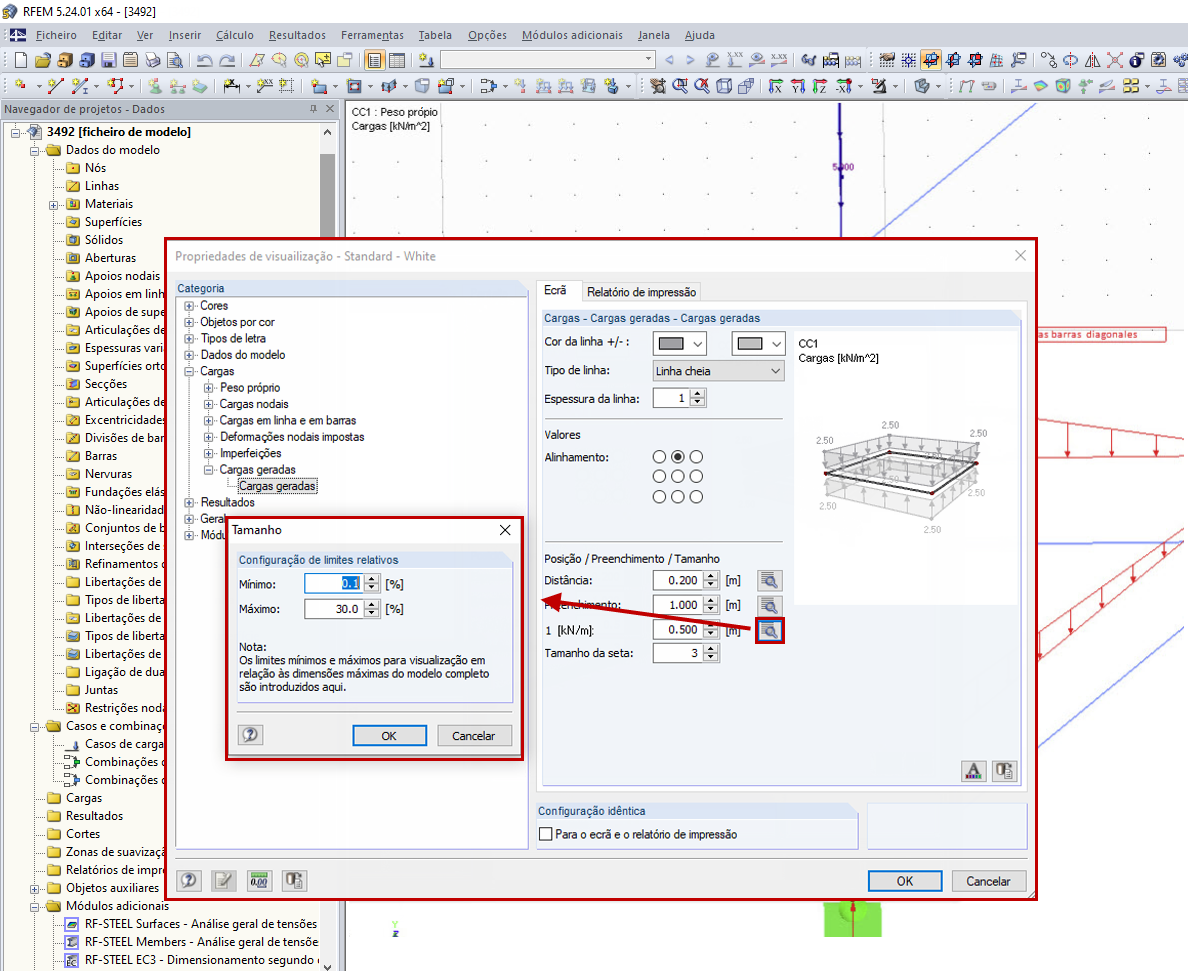Open size limits button beside 1 [kN/m] field

[769, 630]
